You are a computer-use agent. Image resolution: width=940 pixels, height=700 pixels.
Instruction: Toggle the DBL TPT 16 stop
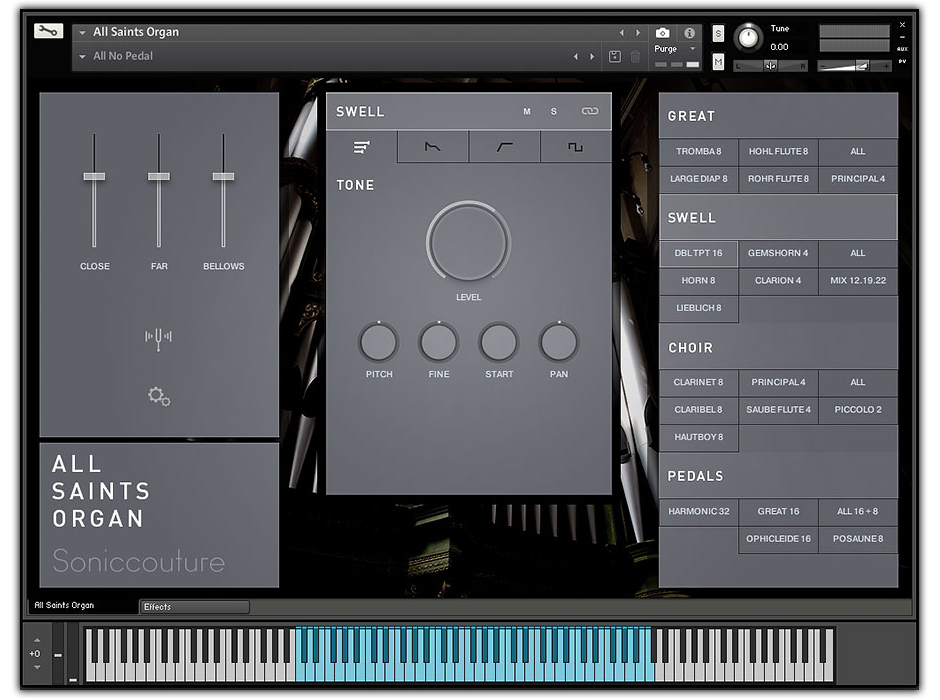698,253
